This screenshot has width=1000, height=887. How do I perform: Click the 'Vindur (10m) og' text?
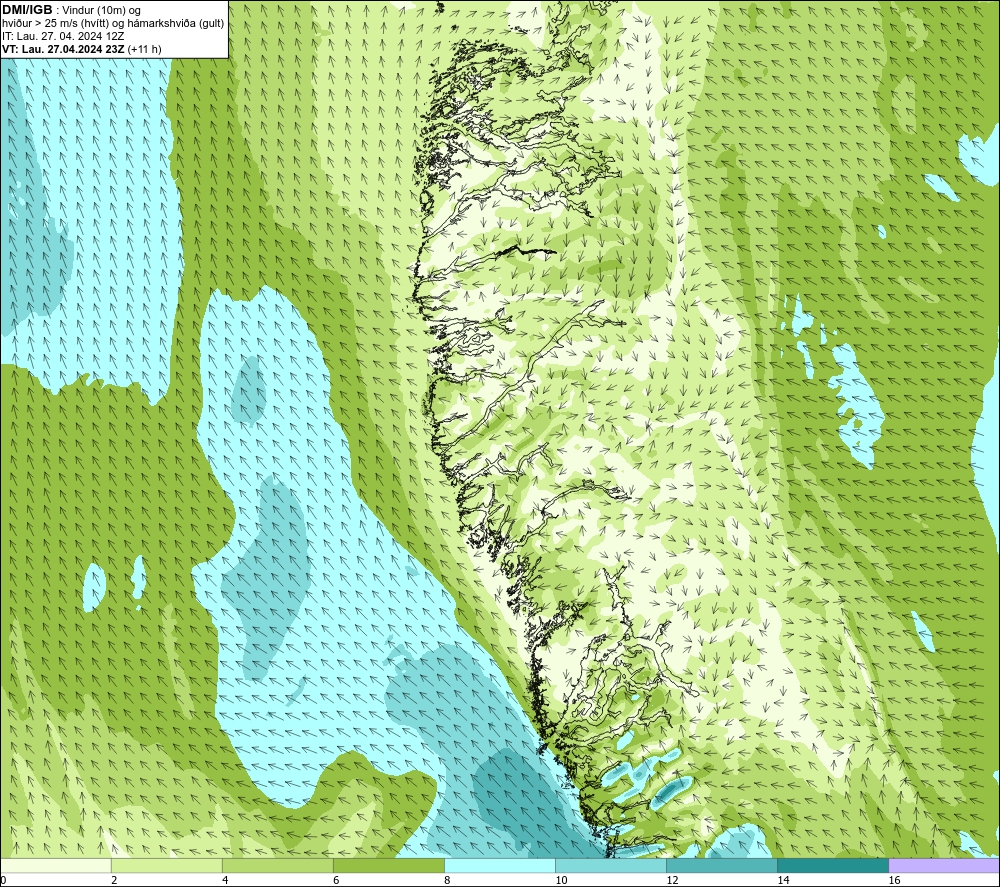click(102, 11)
